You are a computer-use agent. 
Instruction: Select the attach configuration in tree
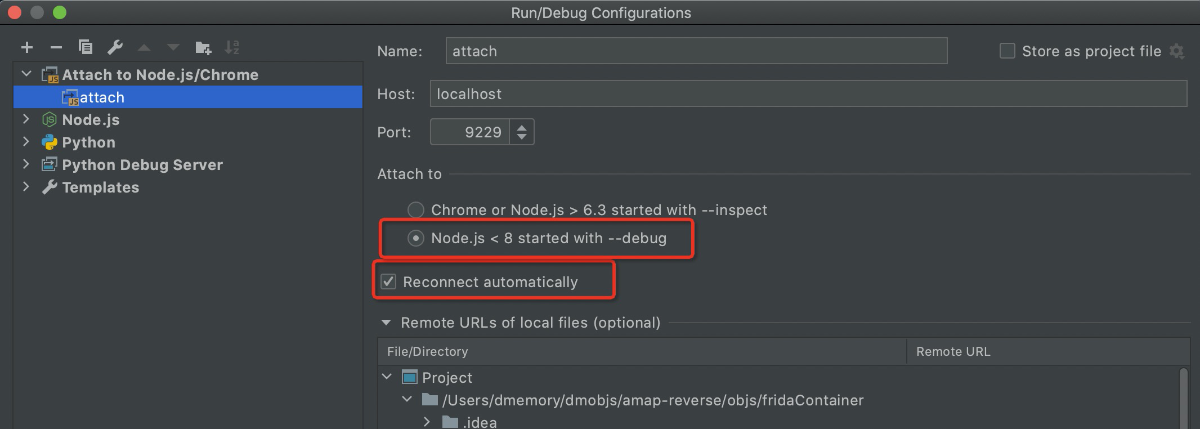click(x=102, y=97)
